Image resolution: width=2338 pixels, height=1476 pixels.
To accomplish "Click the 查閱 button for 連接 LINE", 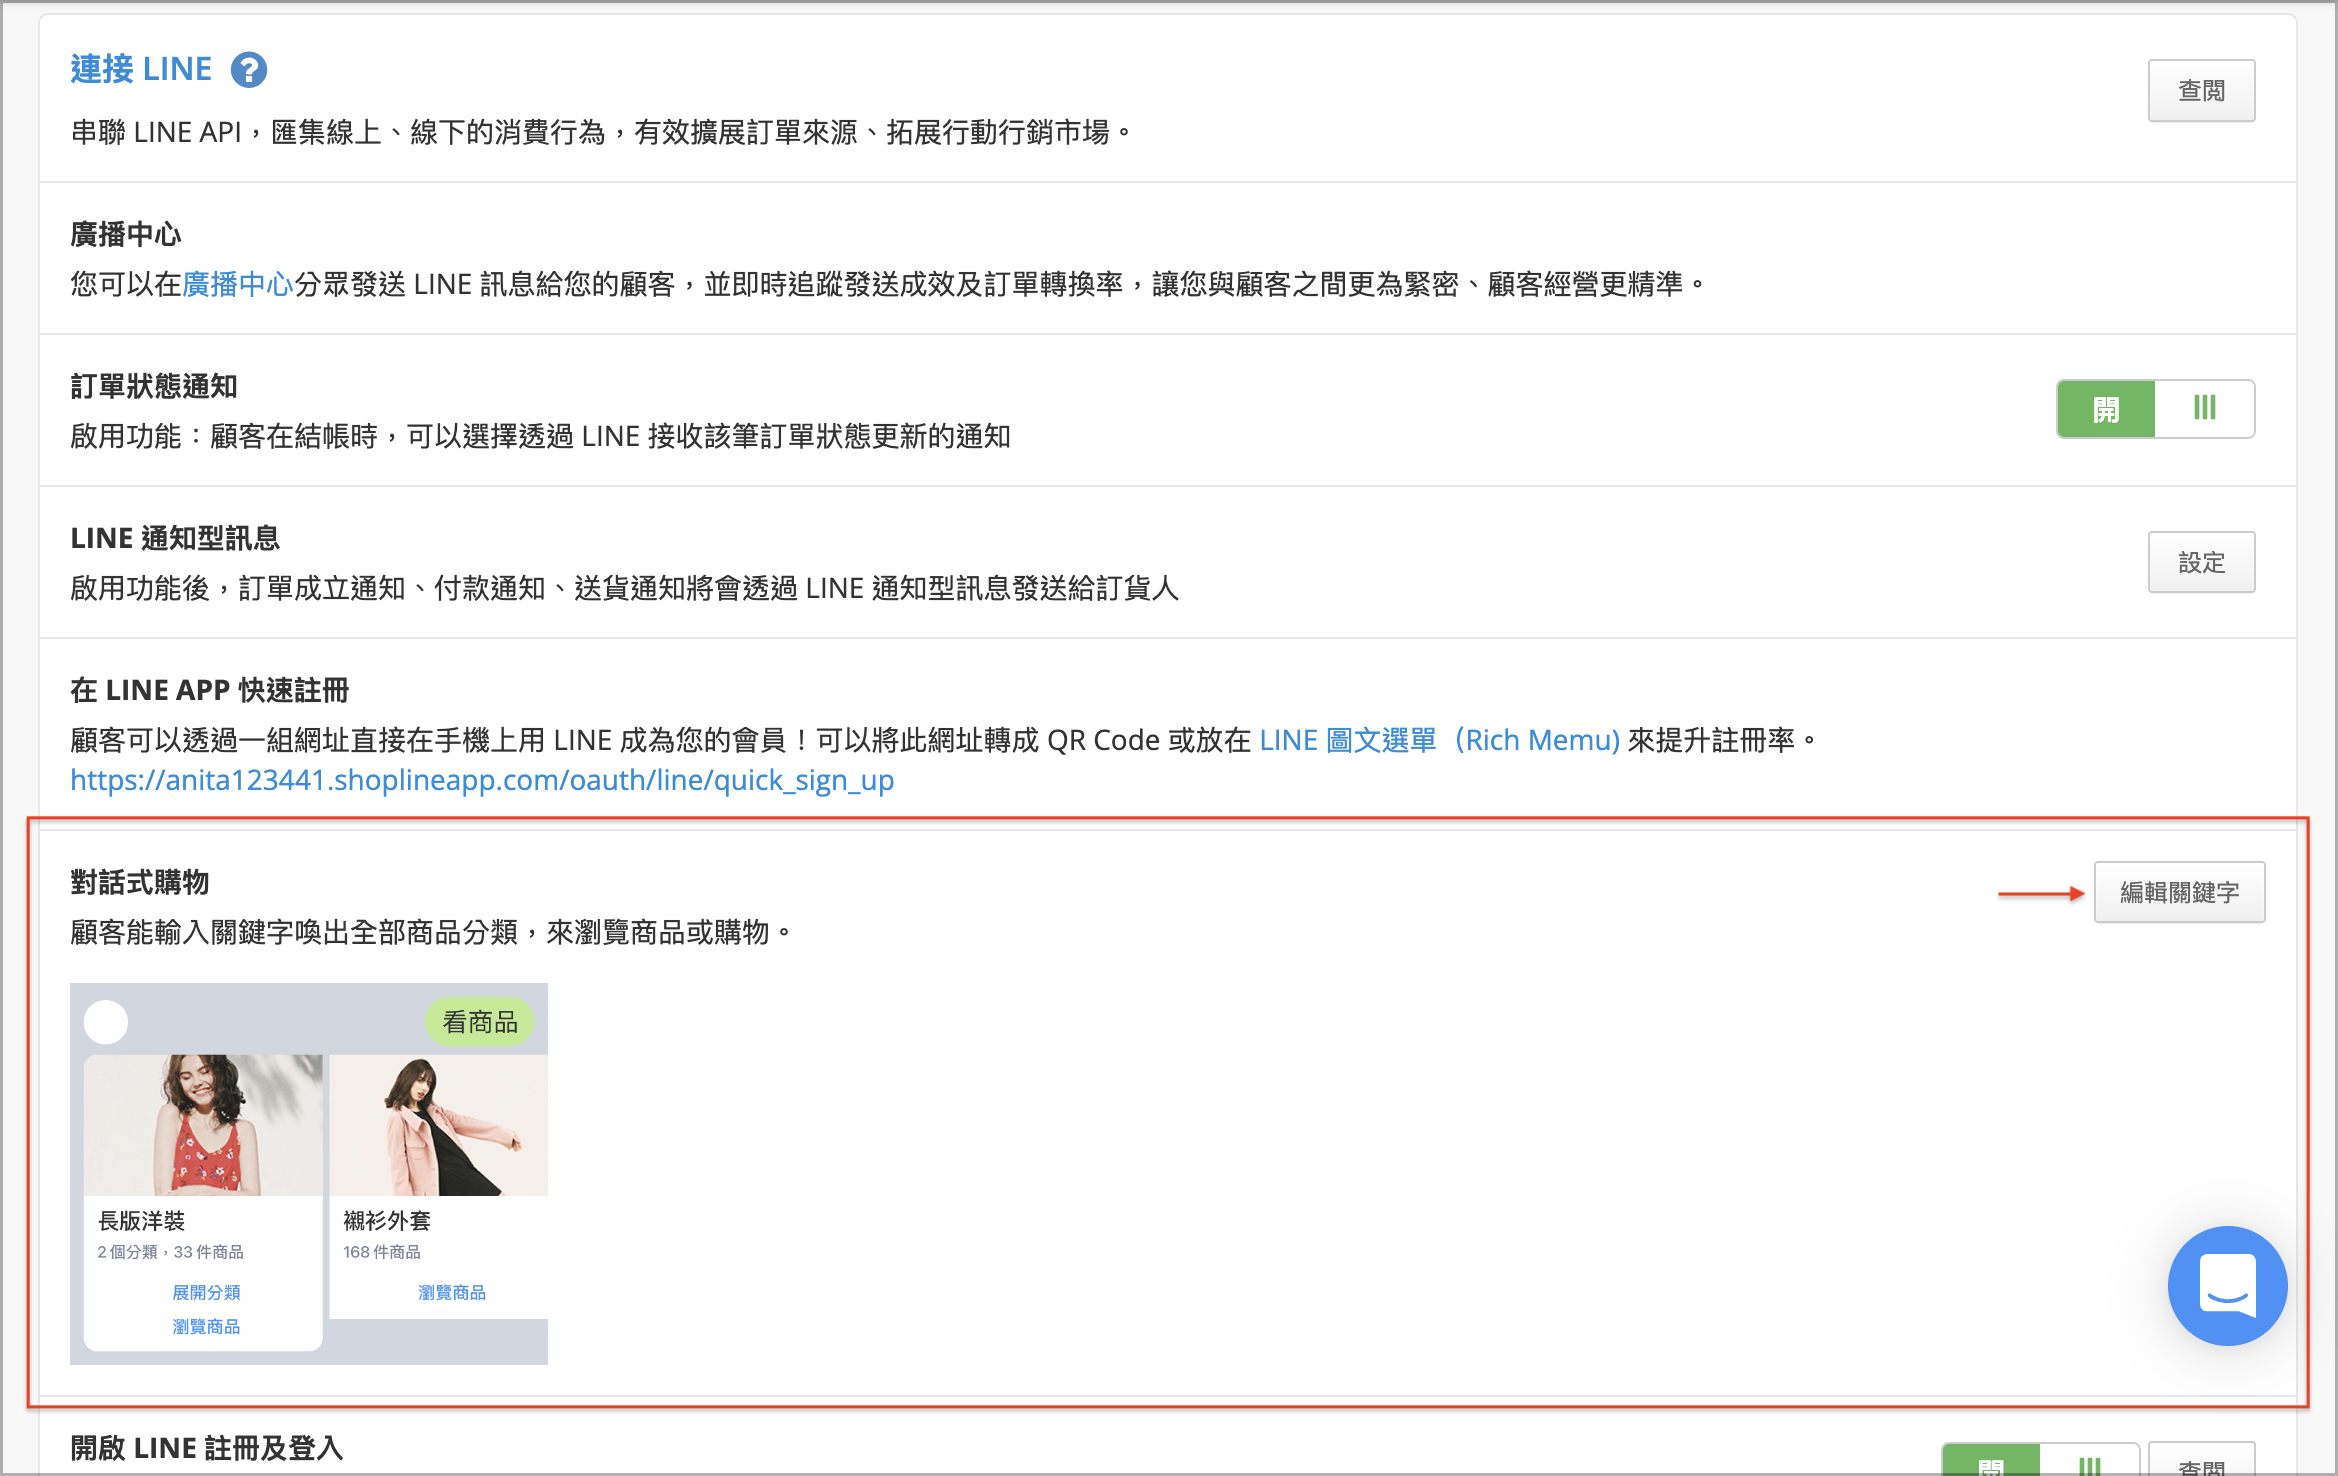I will (x=2201, y=91).
